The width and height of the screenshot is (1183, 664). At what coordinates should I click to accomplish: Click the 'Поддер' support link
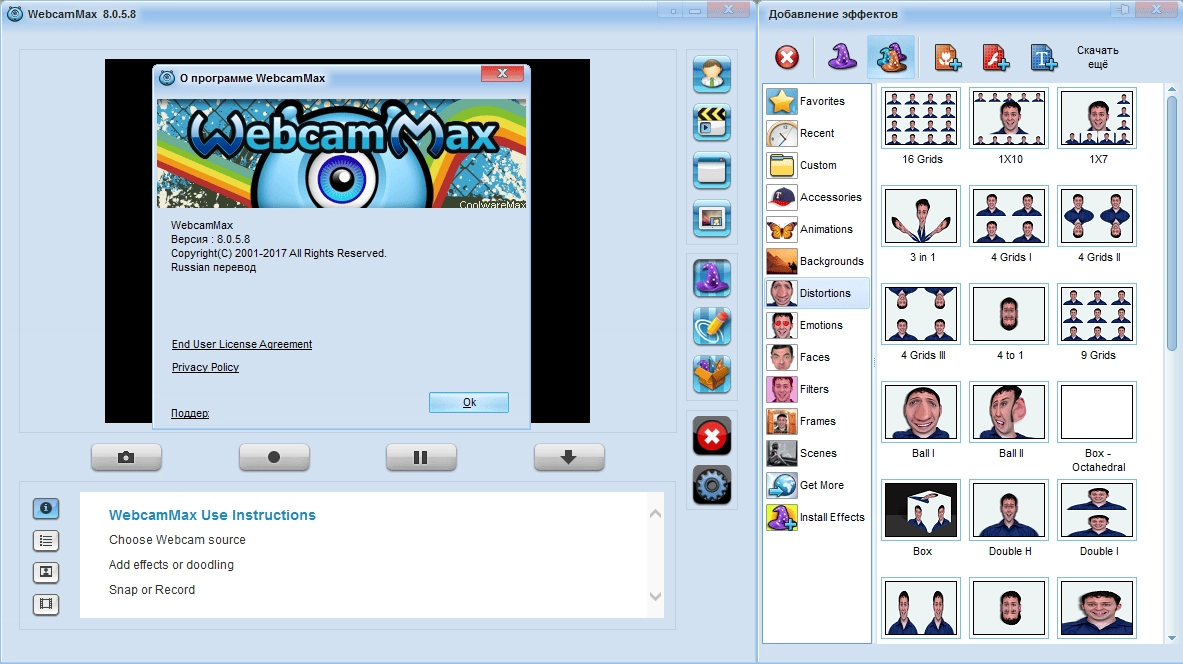190,413
